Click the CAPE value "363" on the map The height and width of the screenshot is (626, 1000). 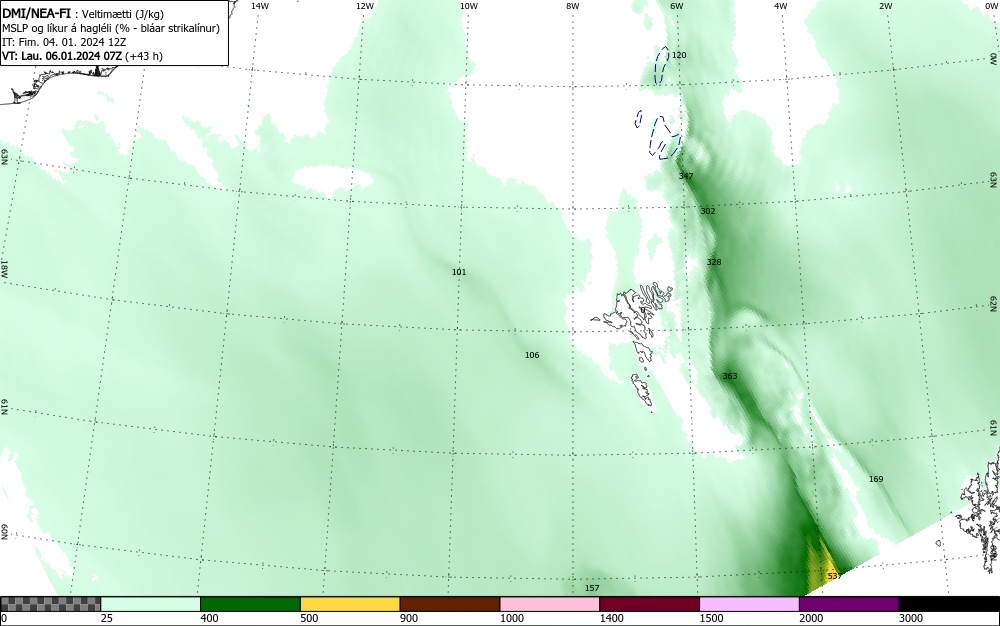coord(730,376)
